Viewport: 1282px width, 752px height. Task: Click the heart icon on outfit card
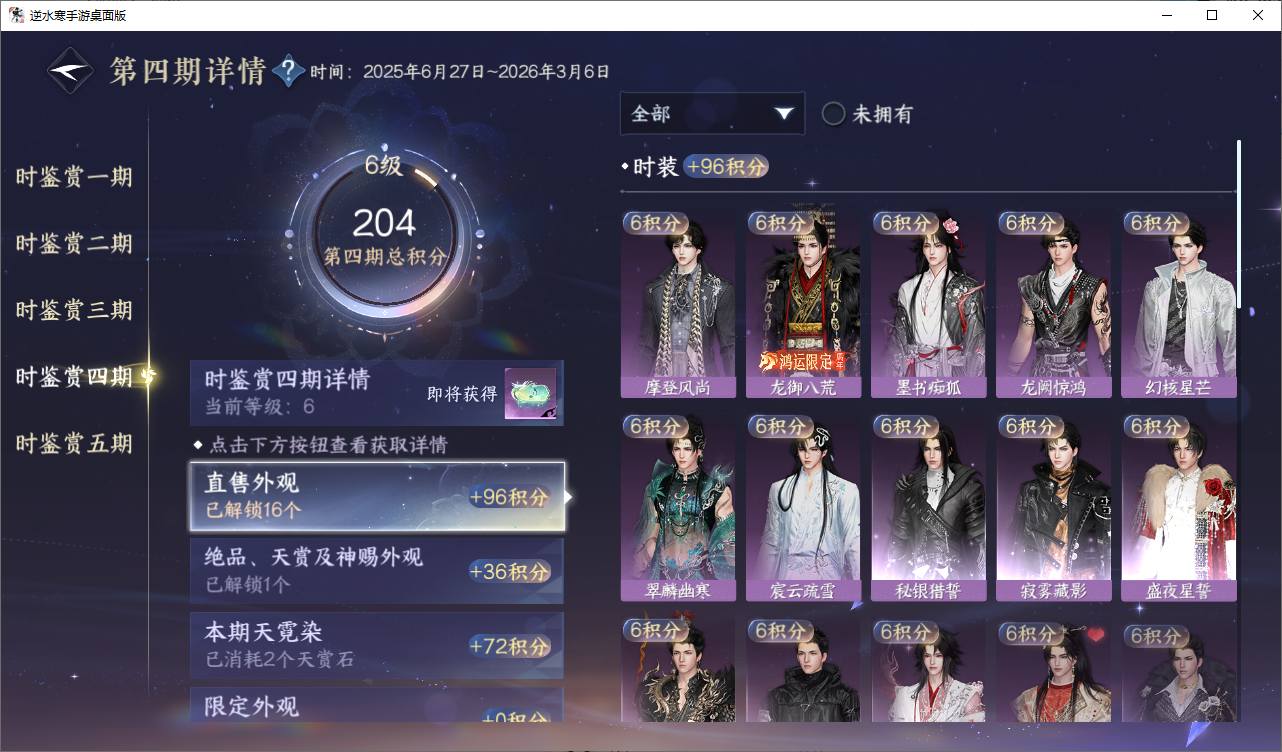pyautogui.click(x=1096, y=634)
